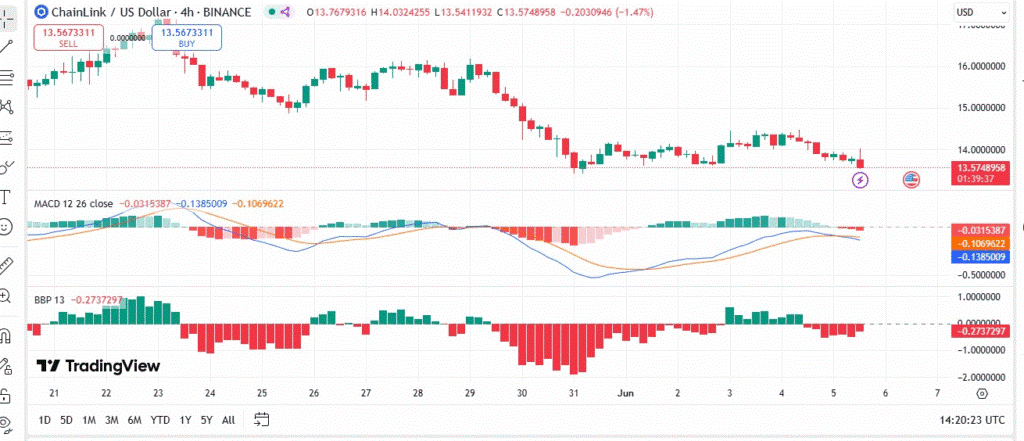Select the Text tool
1024x441 pixels.
click(6, 197)
